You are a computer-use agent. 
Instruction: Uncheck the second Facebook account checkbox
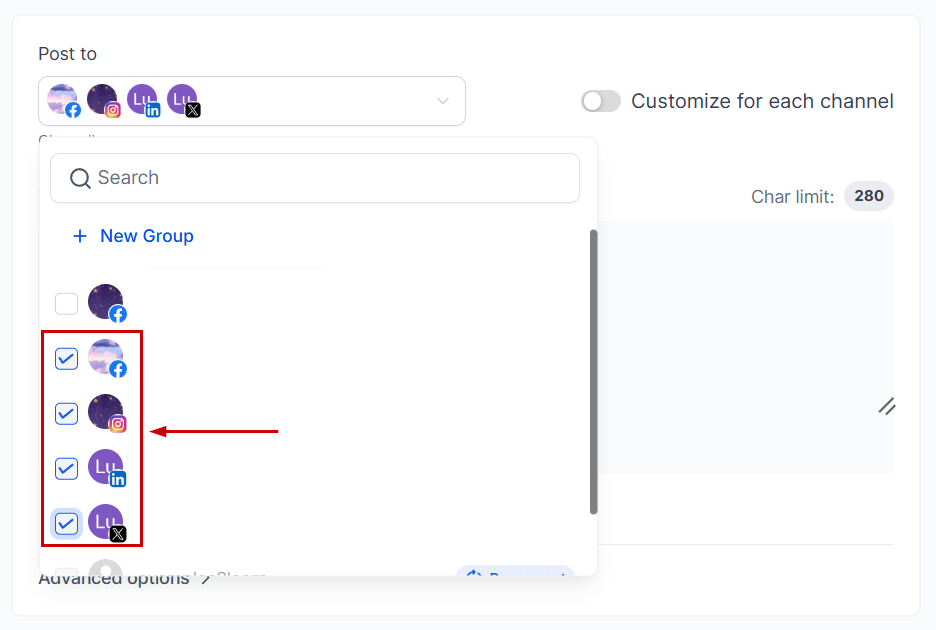[x=66, y=358]
